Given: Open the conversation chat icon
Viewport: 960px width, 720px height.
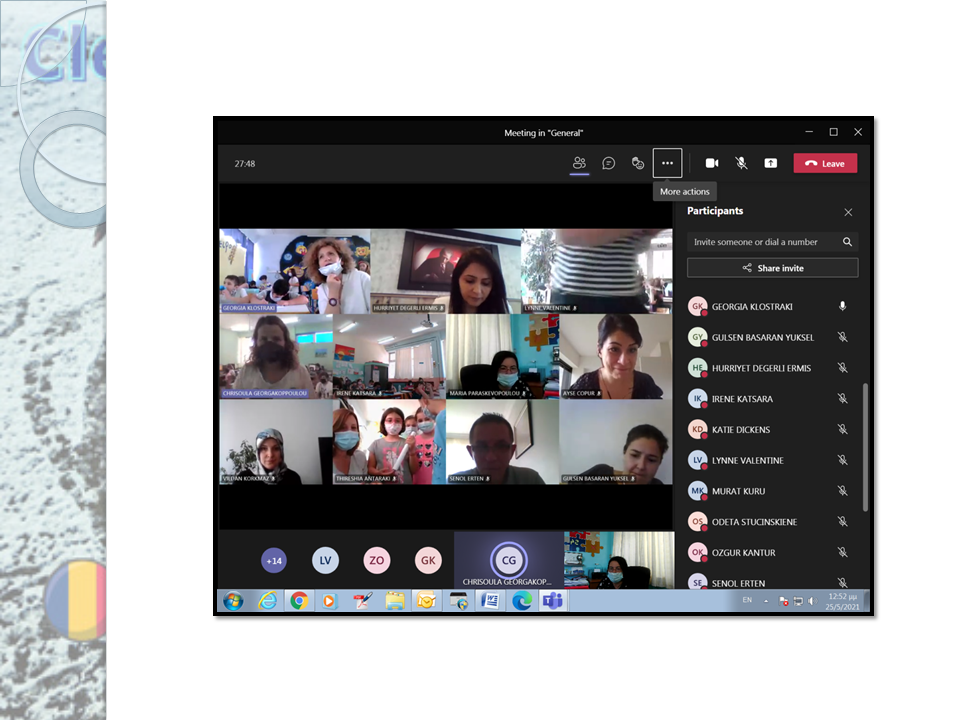Looking at the screenshot, I should pos(608,163).
